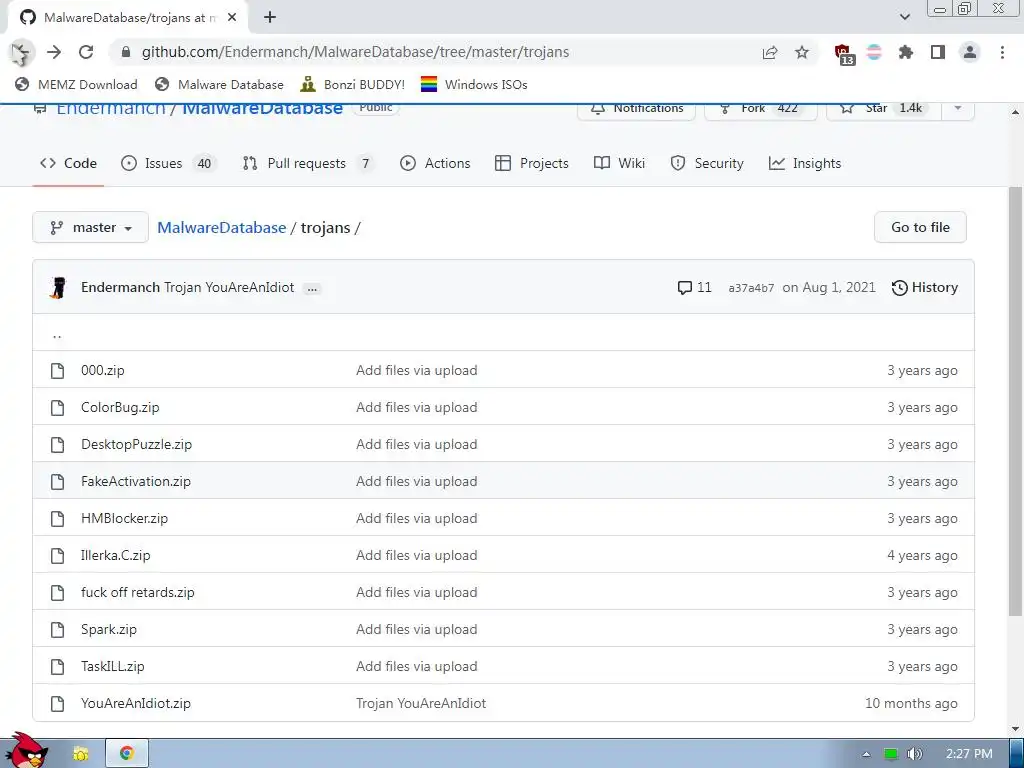Image resolution: width=1024 pixels, height=768 pixels.
Task: Open the Extensions puzzle piece menu
Action: tap(906, 52)
